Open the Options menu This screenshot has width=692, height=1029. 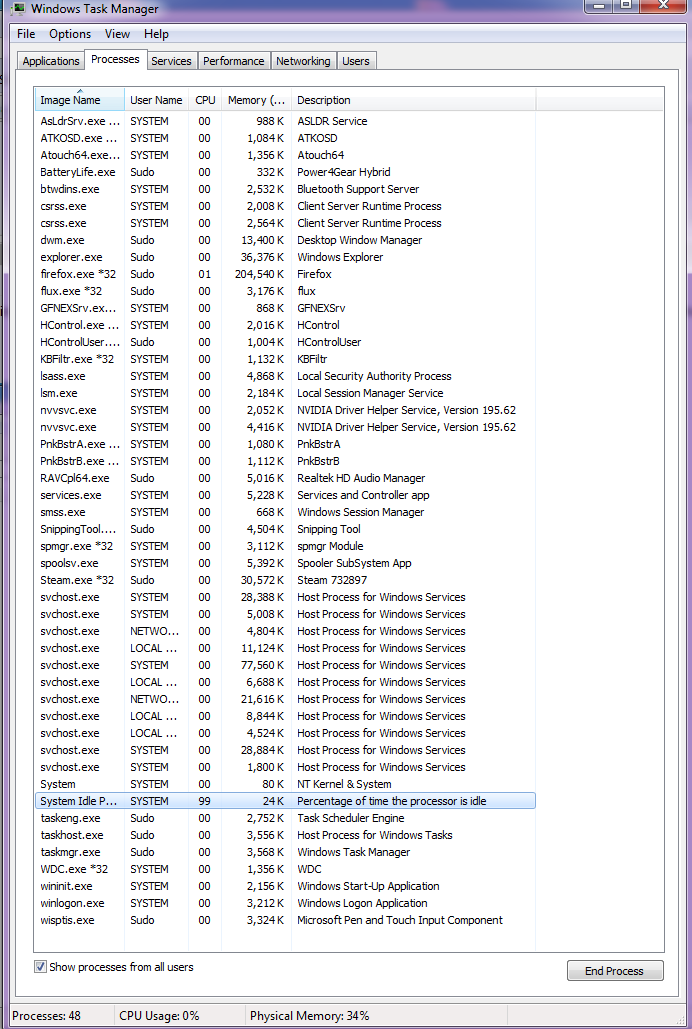pos(70,33)
